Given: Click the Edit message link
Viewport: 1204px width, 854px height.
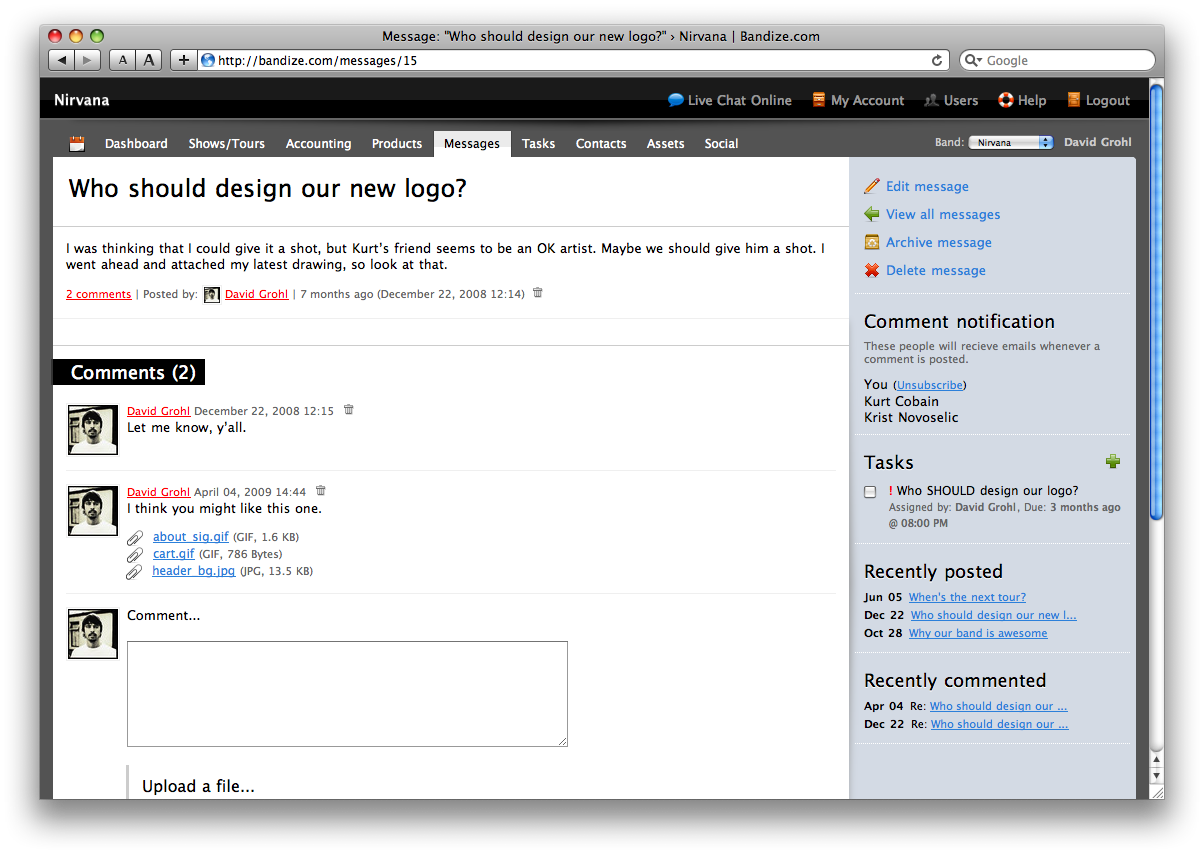Looking at the screenshot, I should pos(927,186).
